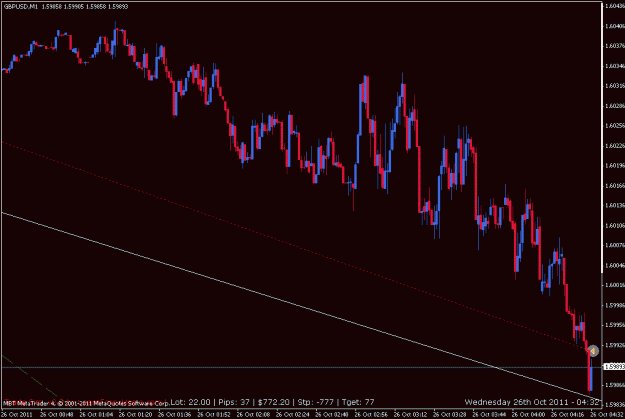Viewport: 625px width, 419px height.
Task: Click the '26 Oct 01:52' time axis label
Action: point(214,415)
